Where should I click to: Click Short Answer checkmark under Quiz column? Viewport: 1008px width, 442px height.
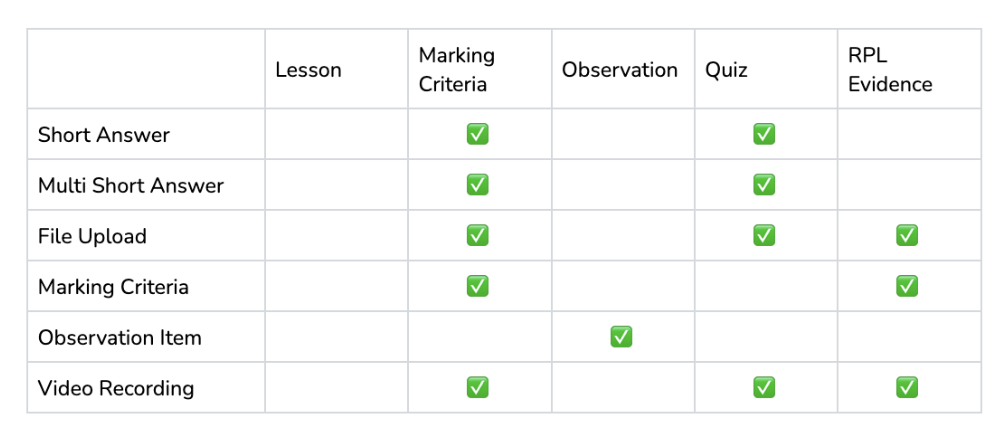(x=764, y=134)
